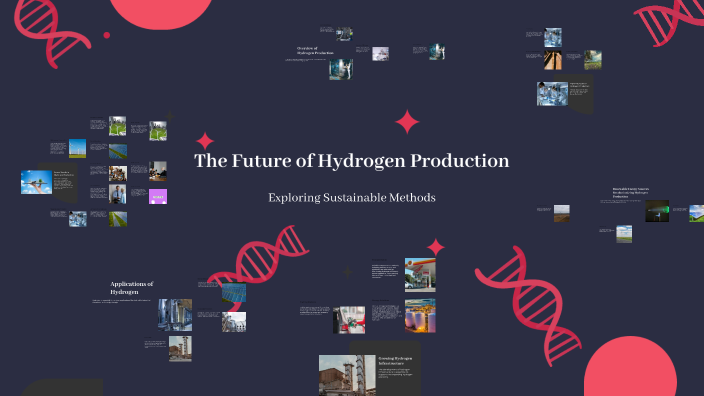Open the two businessmen standing photo
The image size is (704, 396).
[x=118, y=194]
